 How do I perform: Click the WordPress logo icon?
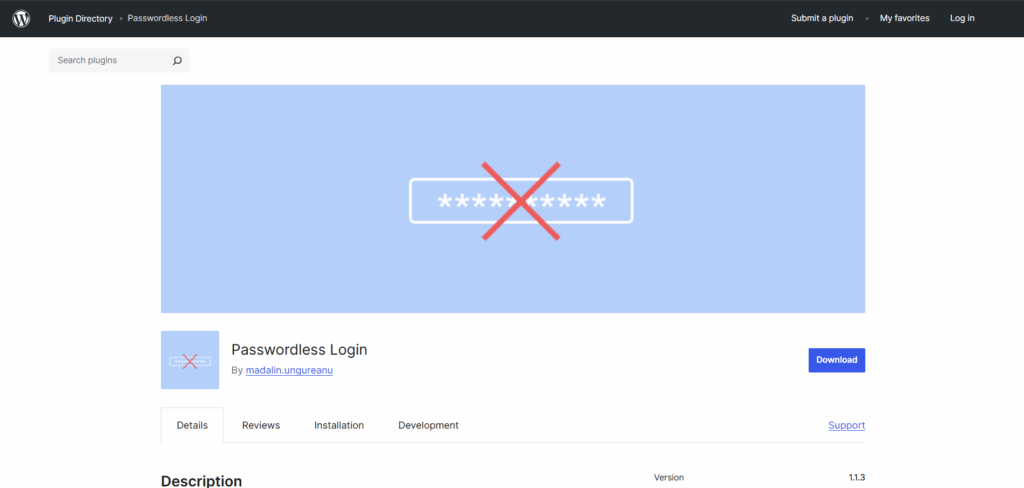21,18
